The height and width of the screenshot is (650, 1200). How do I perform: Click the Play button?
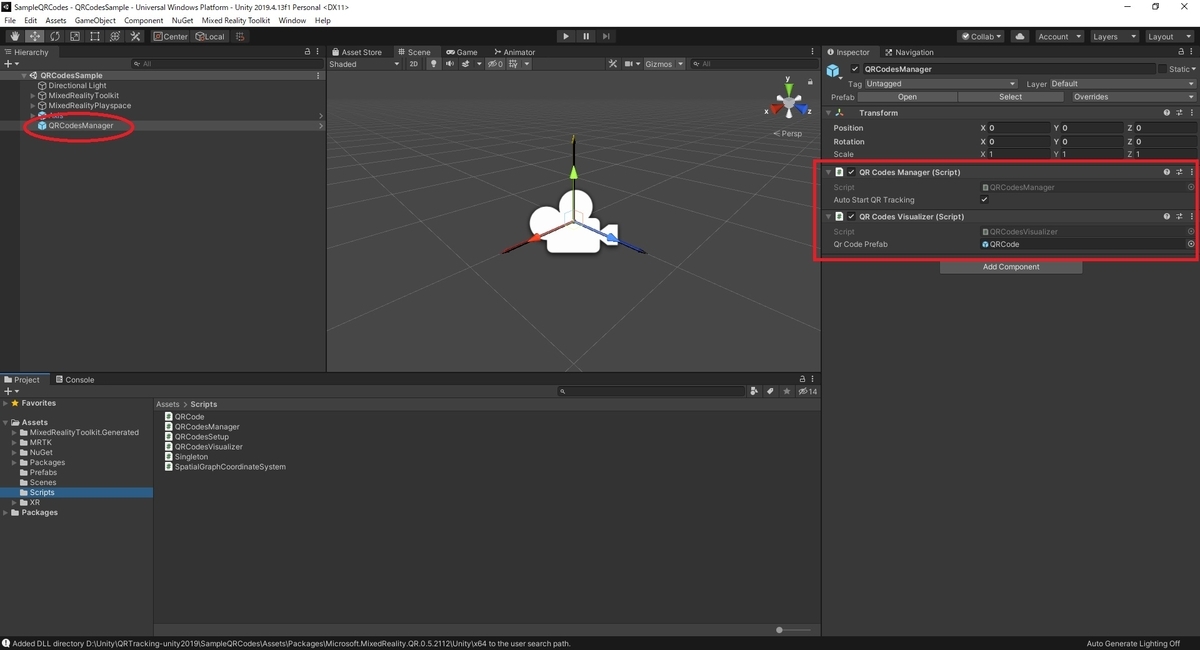(x=565, y=36)
